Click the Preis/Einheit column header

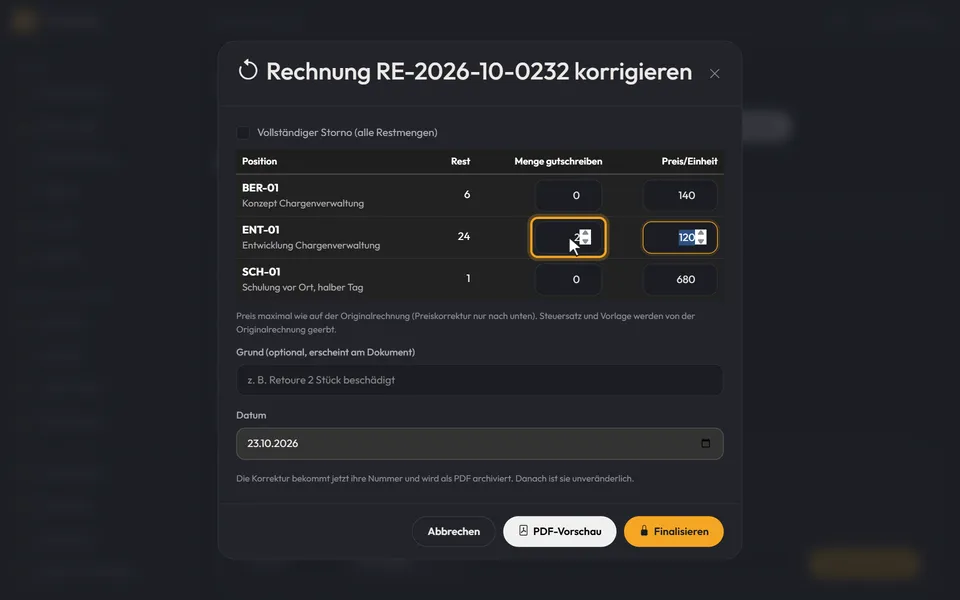click(x=689, y=162)
